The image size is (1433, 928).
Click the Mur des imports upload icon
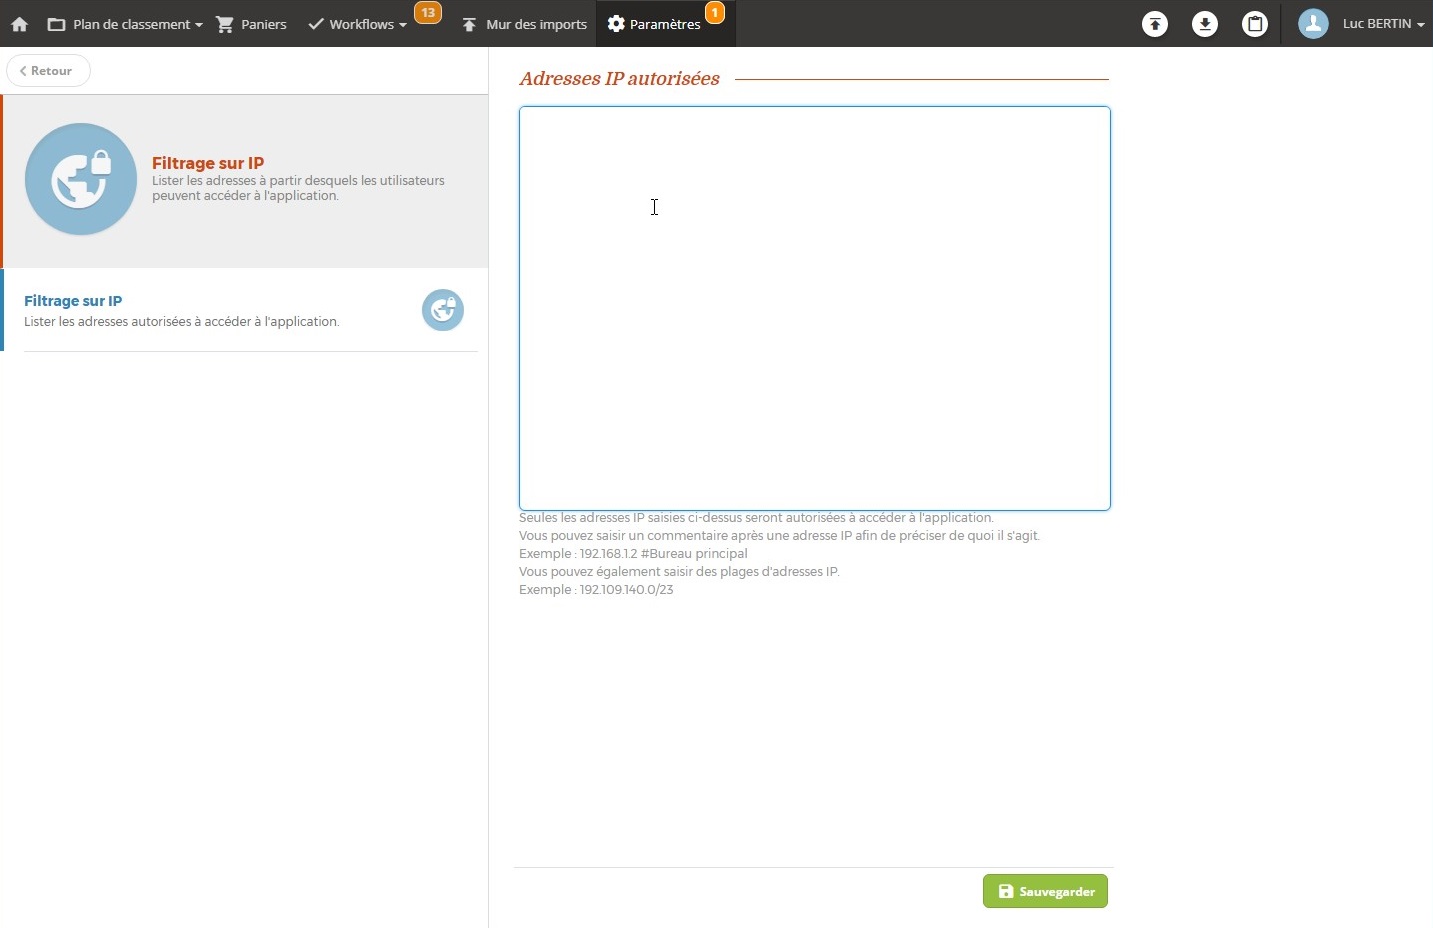pos(469,24)
